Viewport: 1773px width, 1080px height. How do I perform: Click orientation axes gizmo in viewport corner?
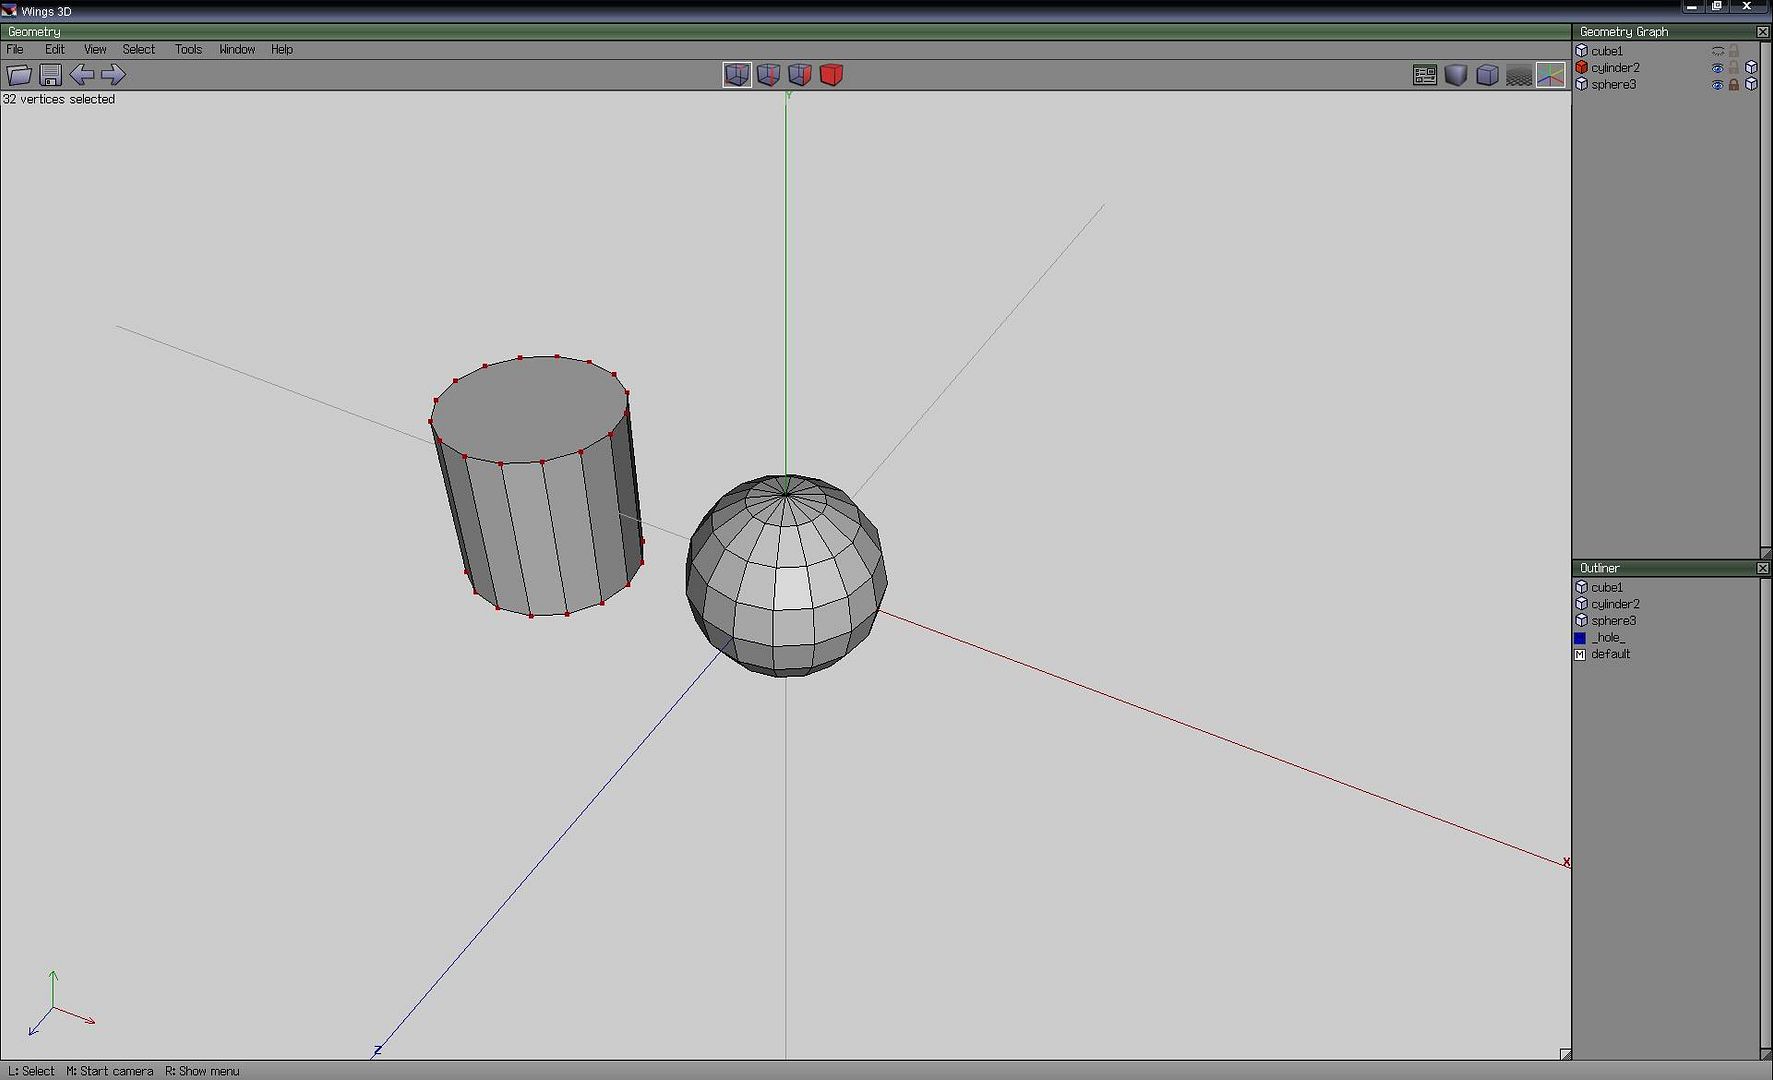point(60,1003)
